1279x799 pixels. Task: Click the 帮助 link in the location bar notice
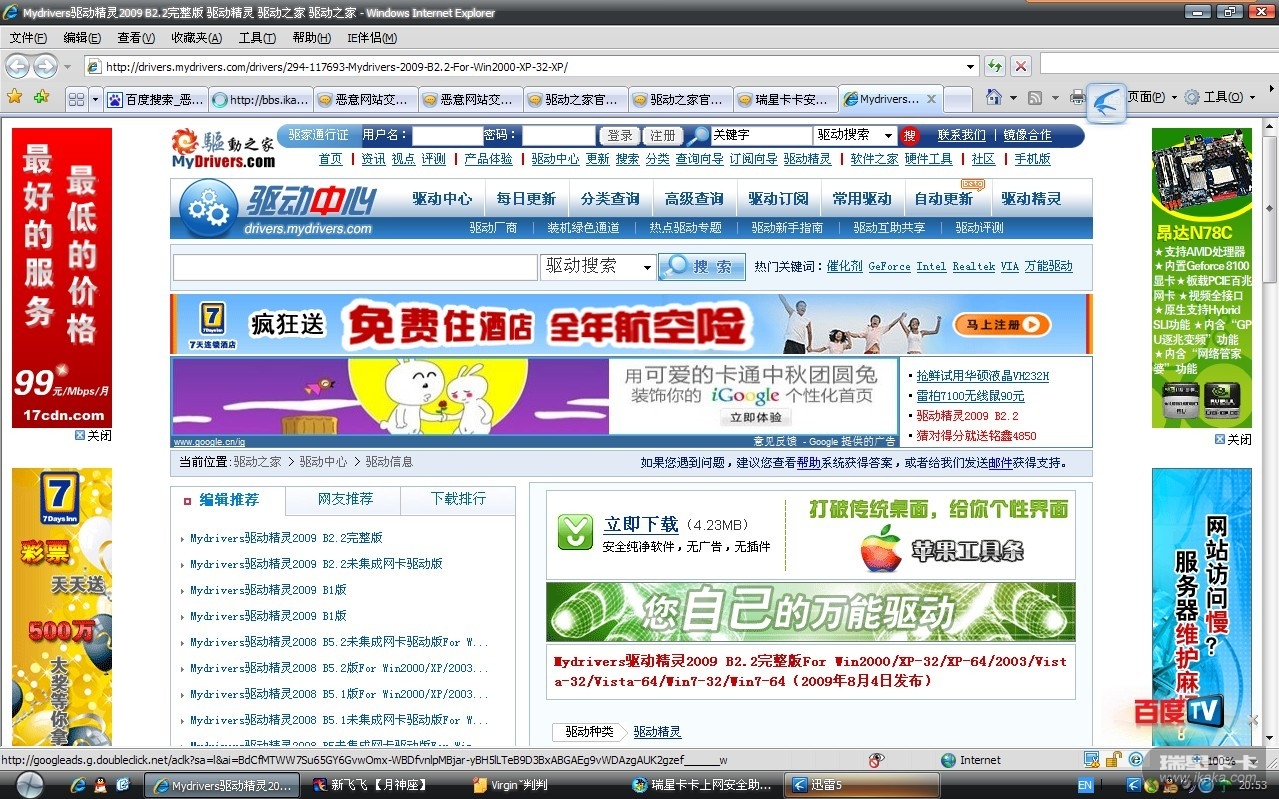click(x=808, y=463)
